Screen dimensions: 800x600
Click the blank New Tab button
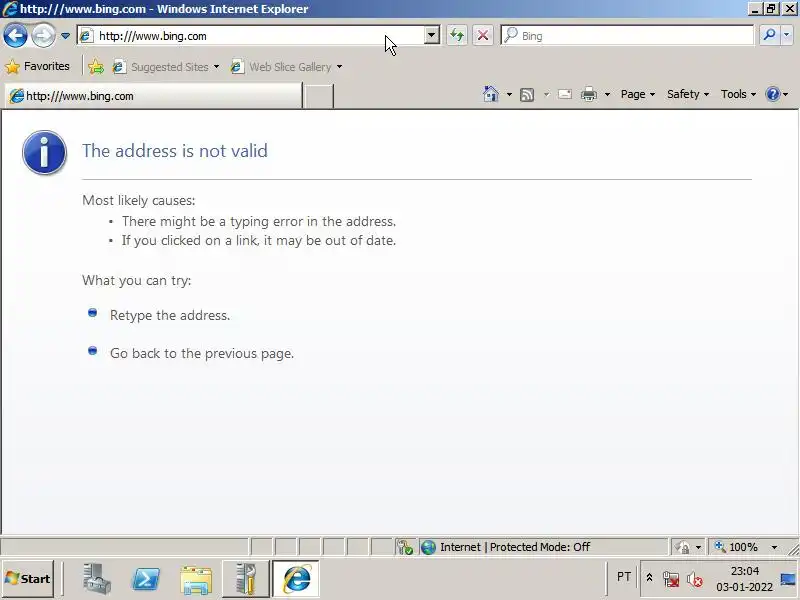pyautogui.click(x=318, y=96)
